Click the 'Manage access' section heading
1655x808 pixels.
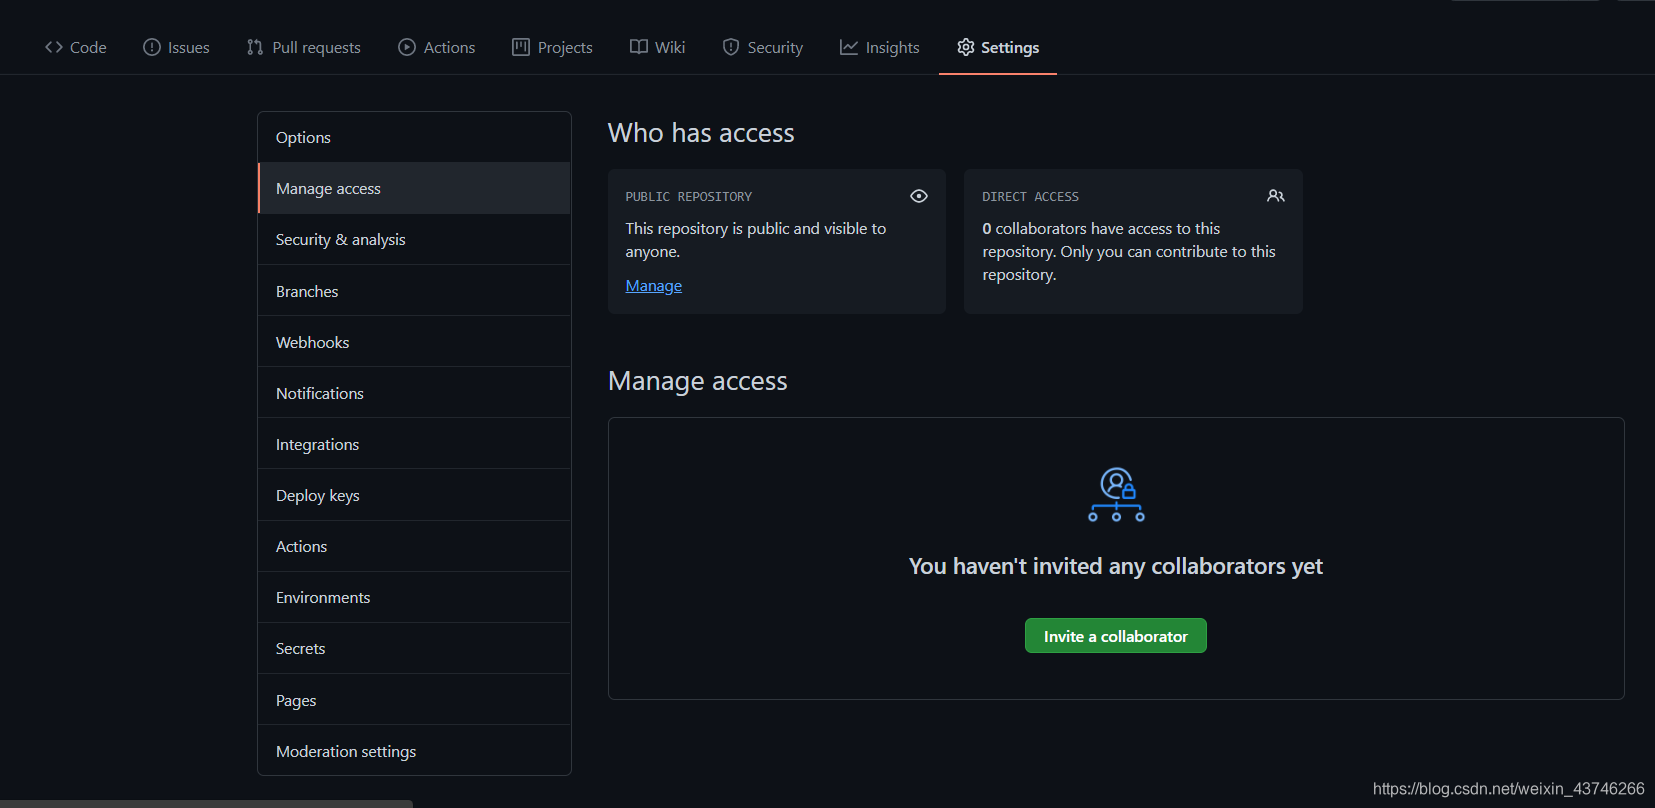point(698,381)
